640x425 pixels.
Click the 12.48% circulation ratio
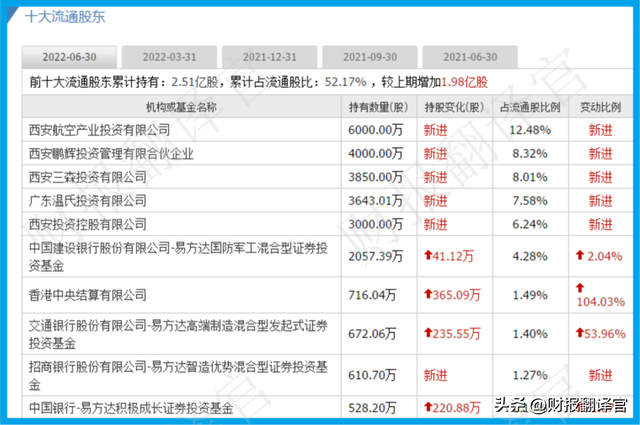pyautogui.click(x=530, y=130)
